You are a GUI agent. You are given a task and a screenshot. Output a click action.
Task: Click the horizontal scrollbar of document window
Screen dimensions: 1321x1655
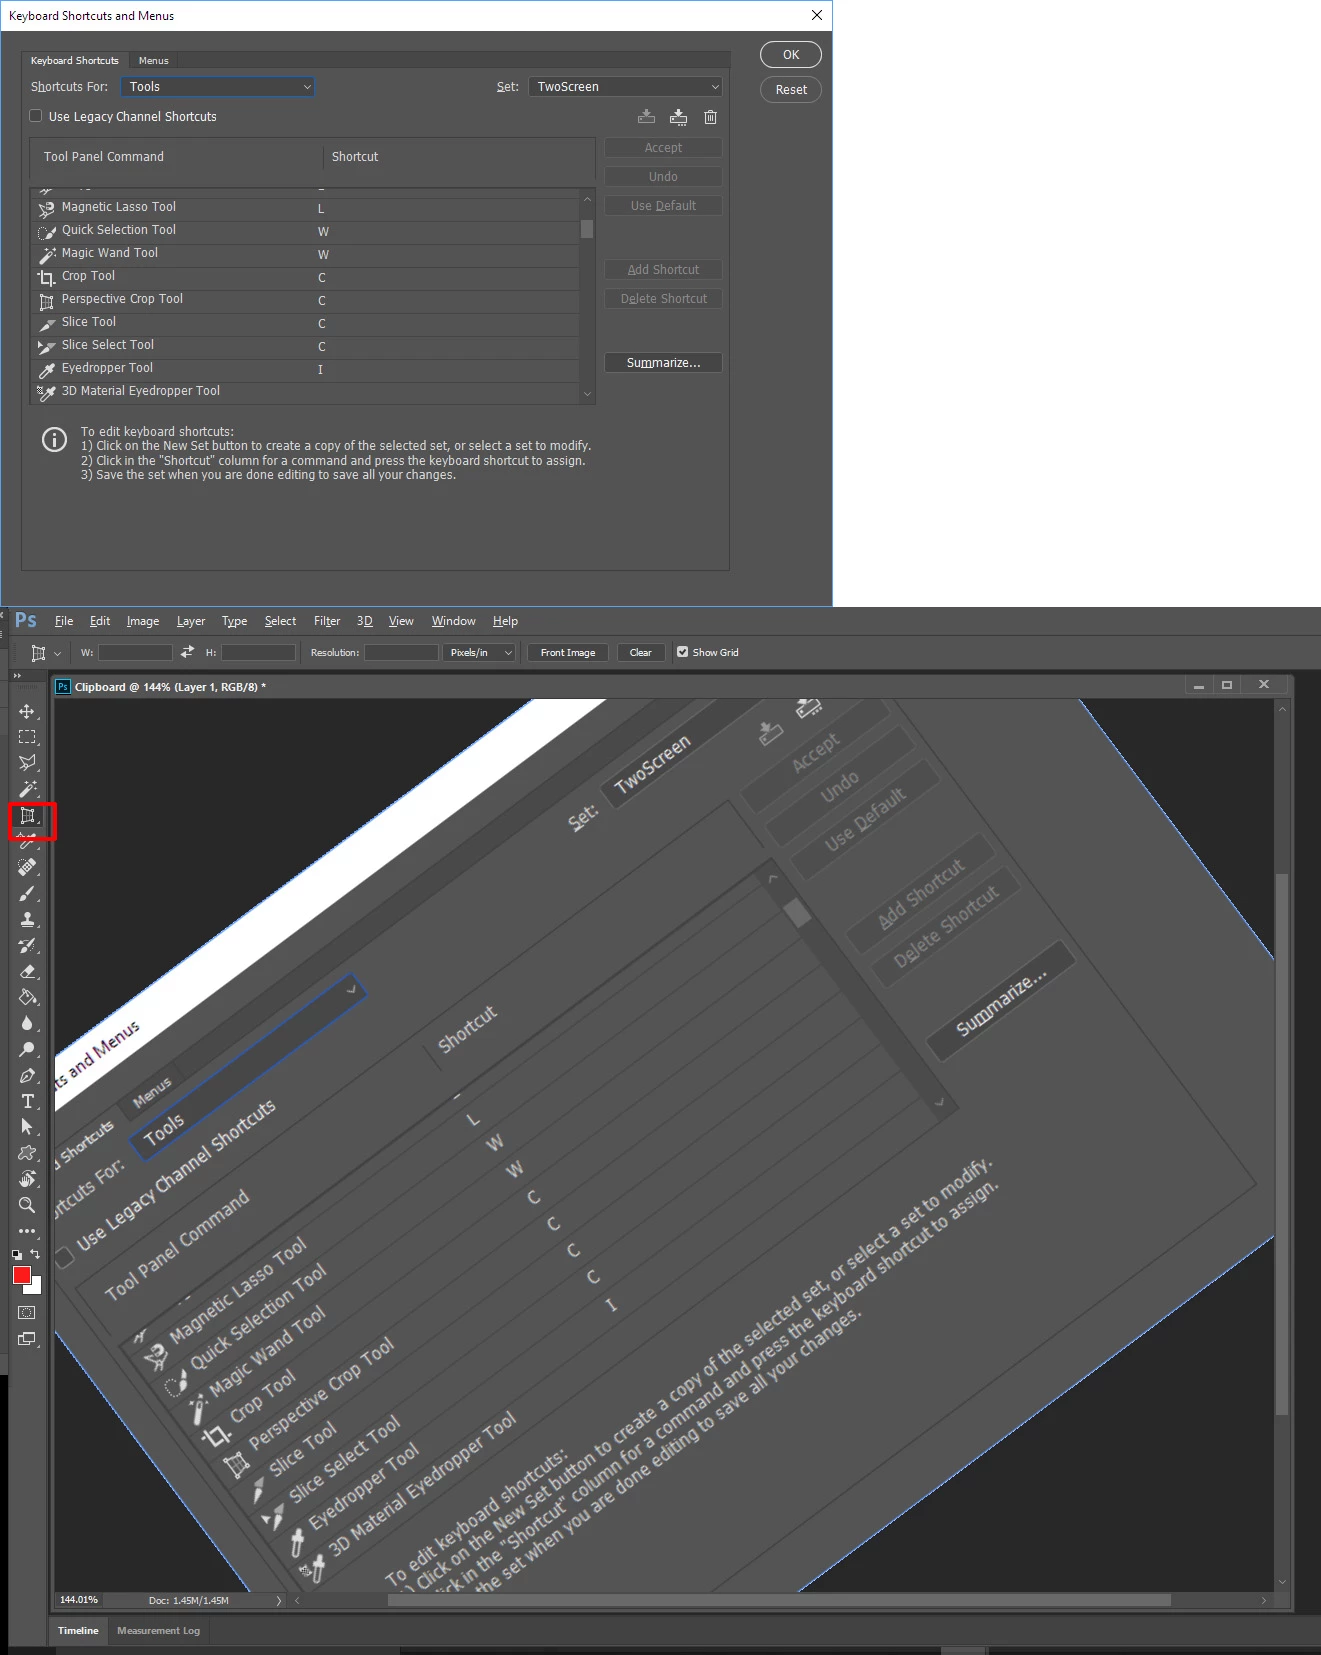779,1600
